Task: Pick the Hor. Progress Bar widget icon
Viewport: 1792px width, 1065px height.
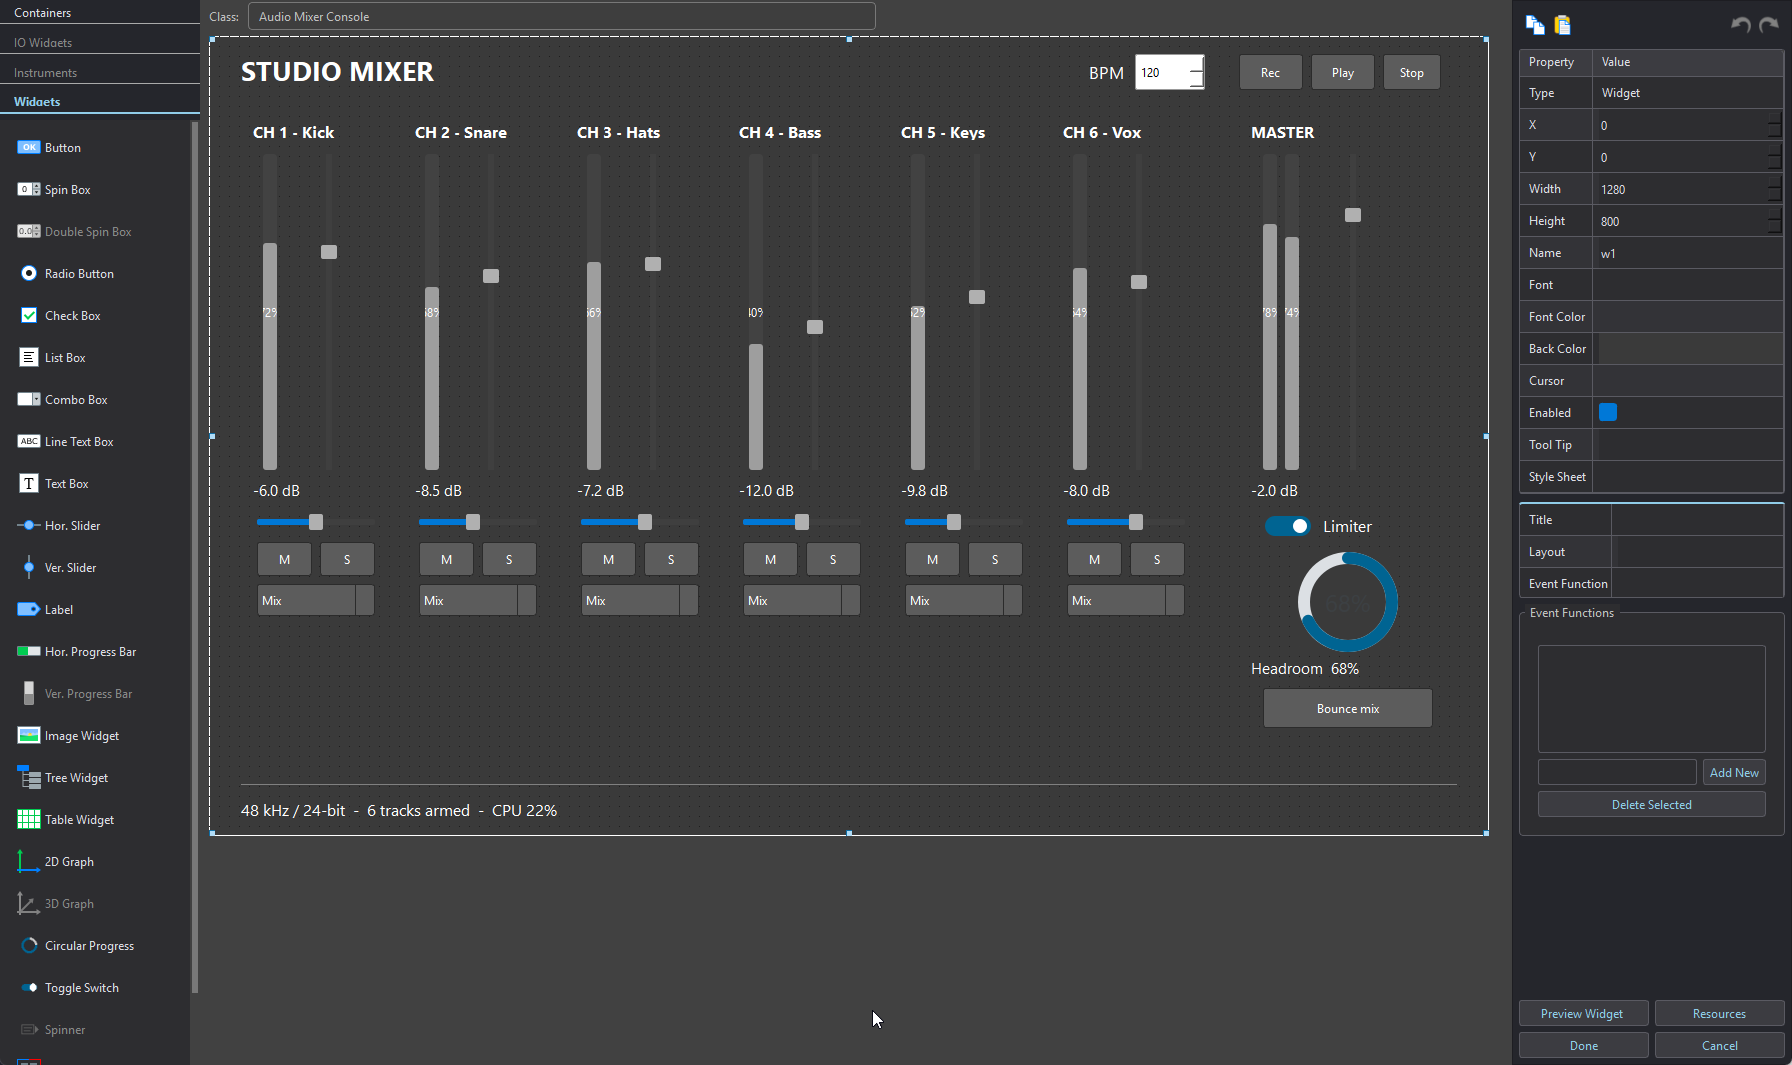Action: [x=29, y=651]
